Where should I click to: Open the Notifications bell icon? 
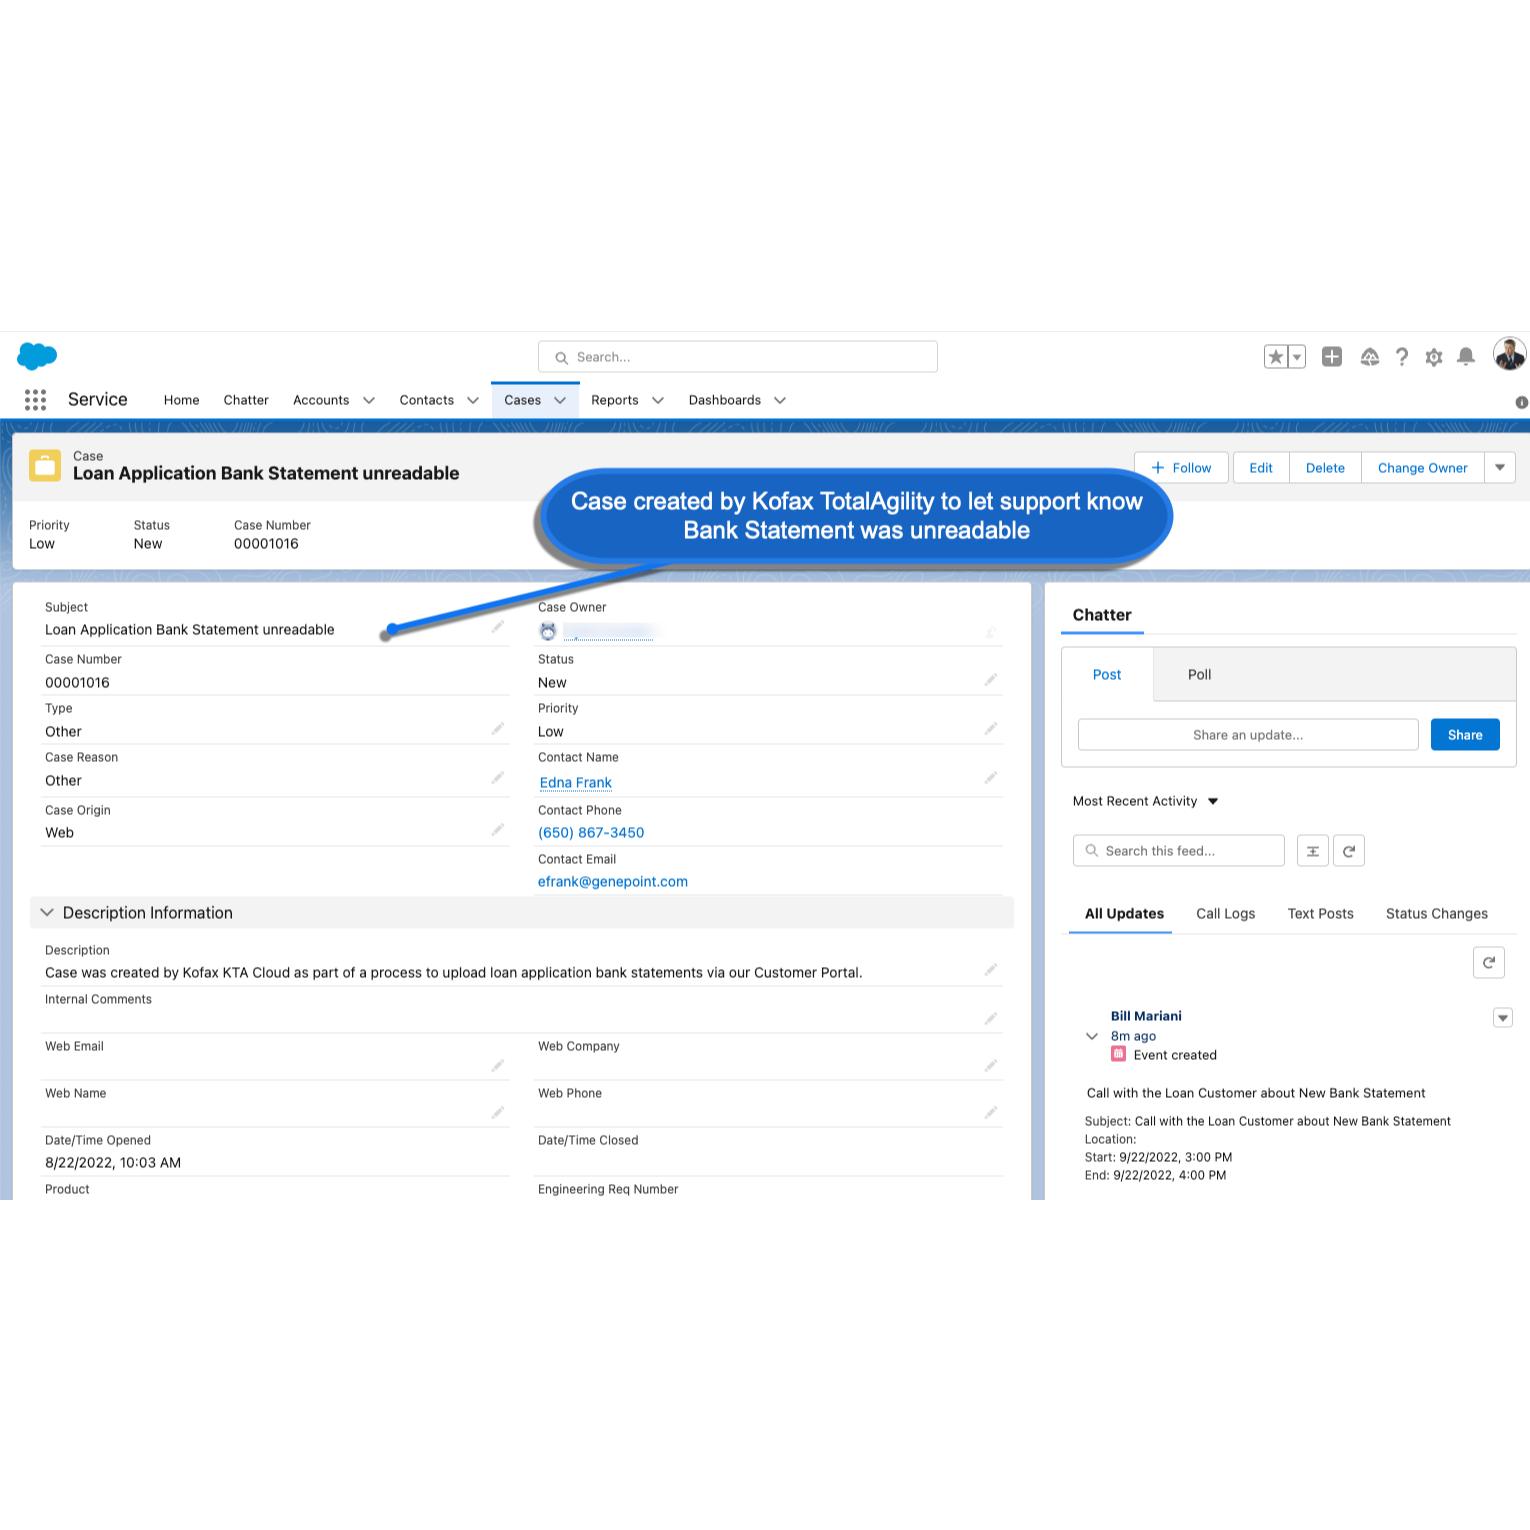click(x=1466, y=357)
